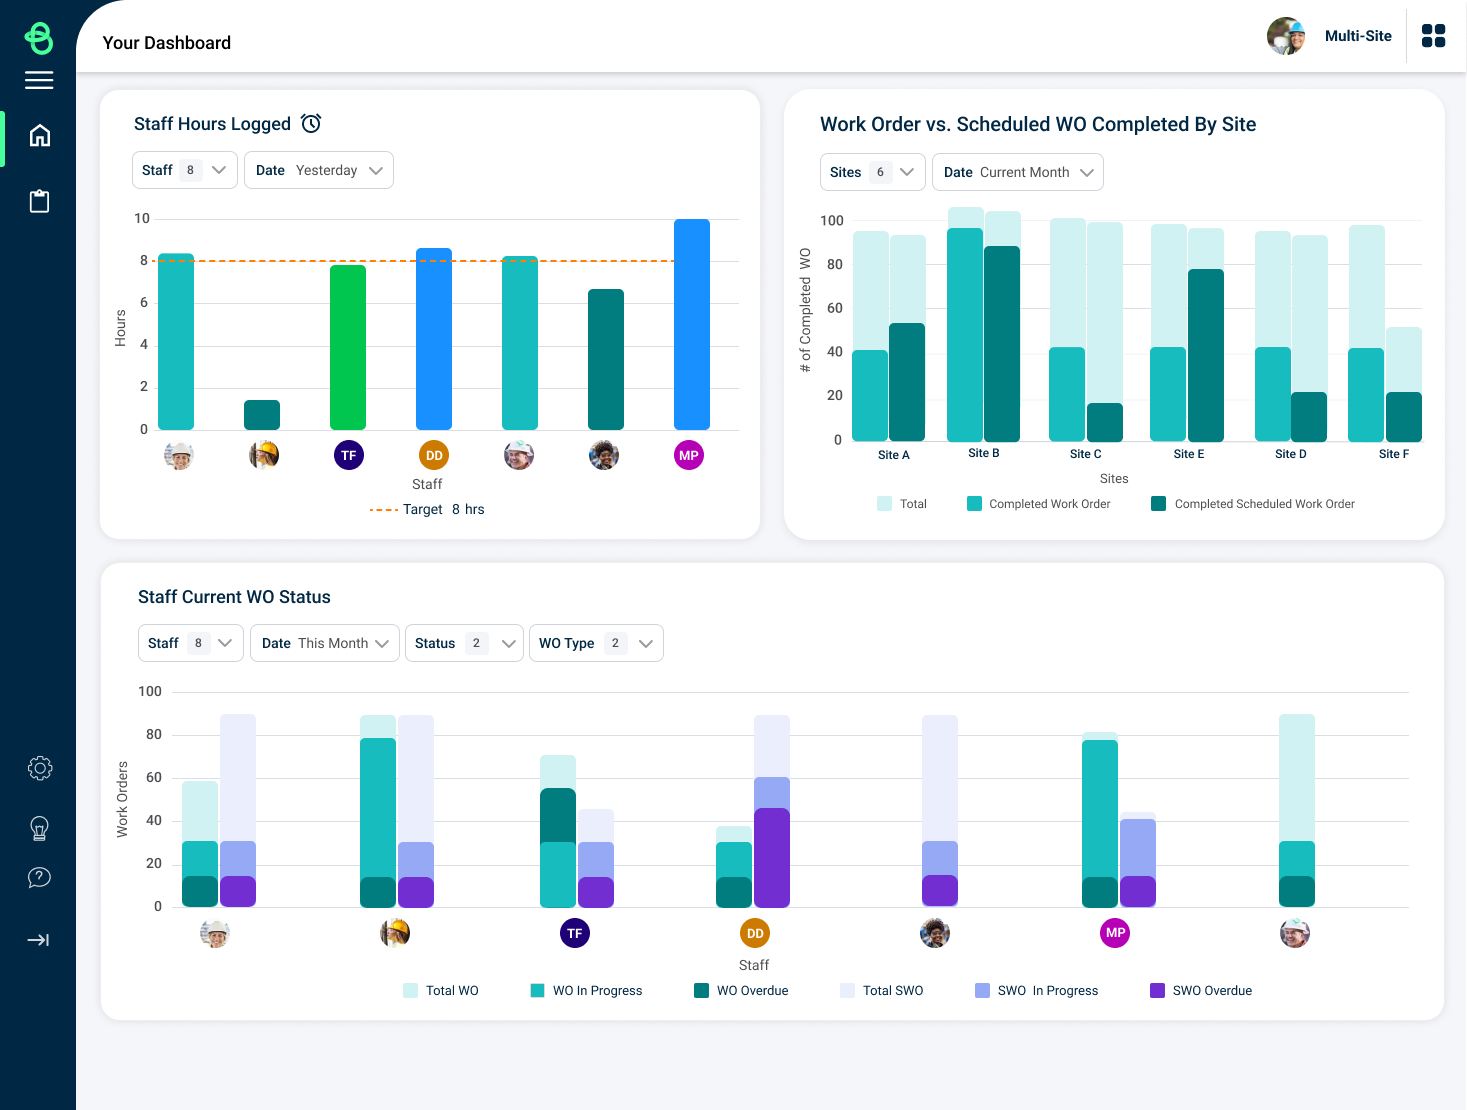Toggle Completed Scheduled Work Order legend
Viewport: 1467px width, 1110px height.
click(x=1253, y=504)
